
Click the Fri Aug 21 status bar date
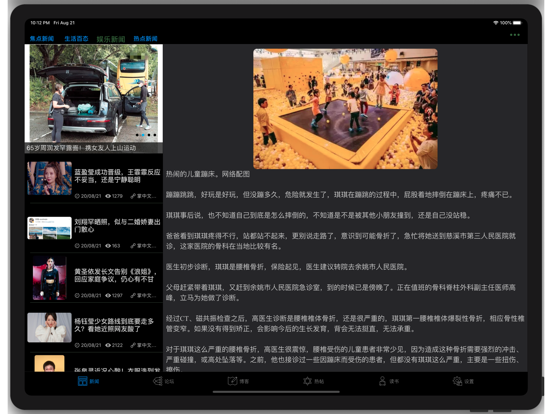[64, 23]
